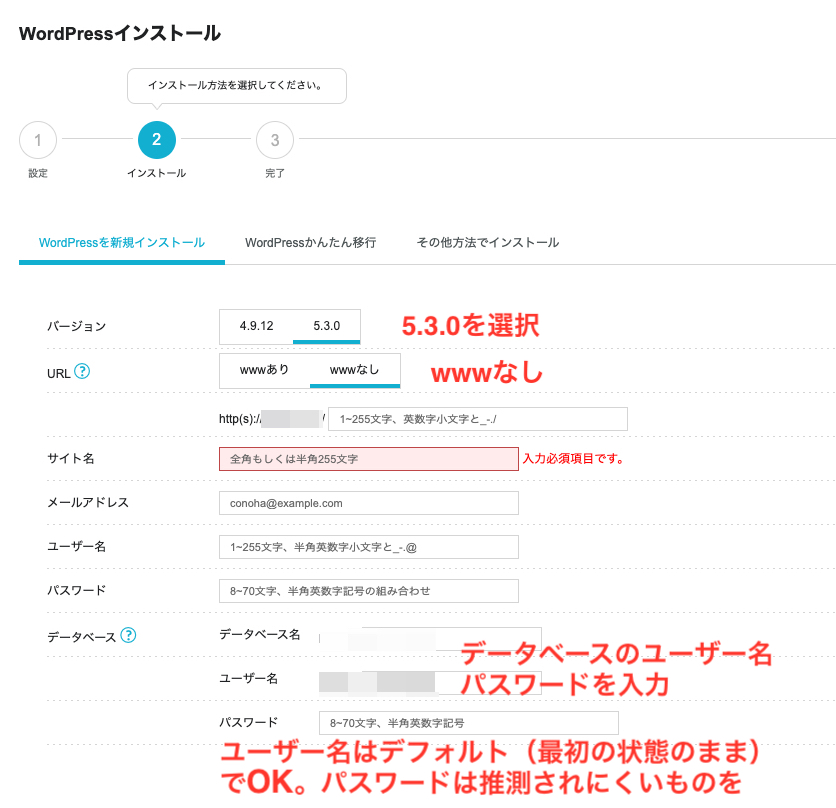Focus the サイト名 input field
The image size is (836, 808).
pyautogui.click(x=368, y=459)
